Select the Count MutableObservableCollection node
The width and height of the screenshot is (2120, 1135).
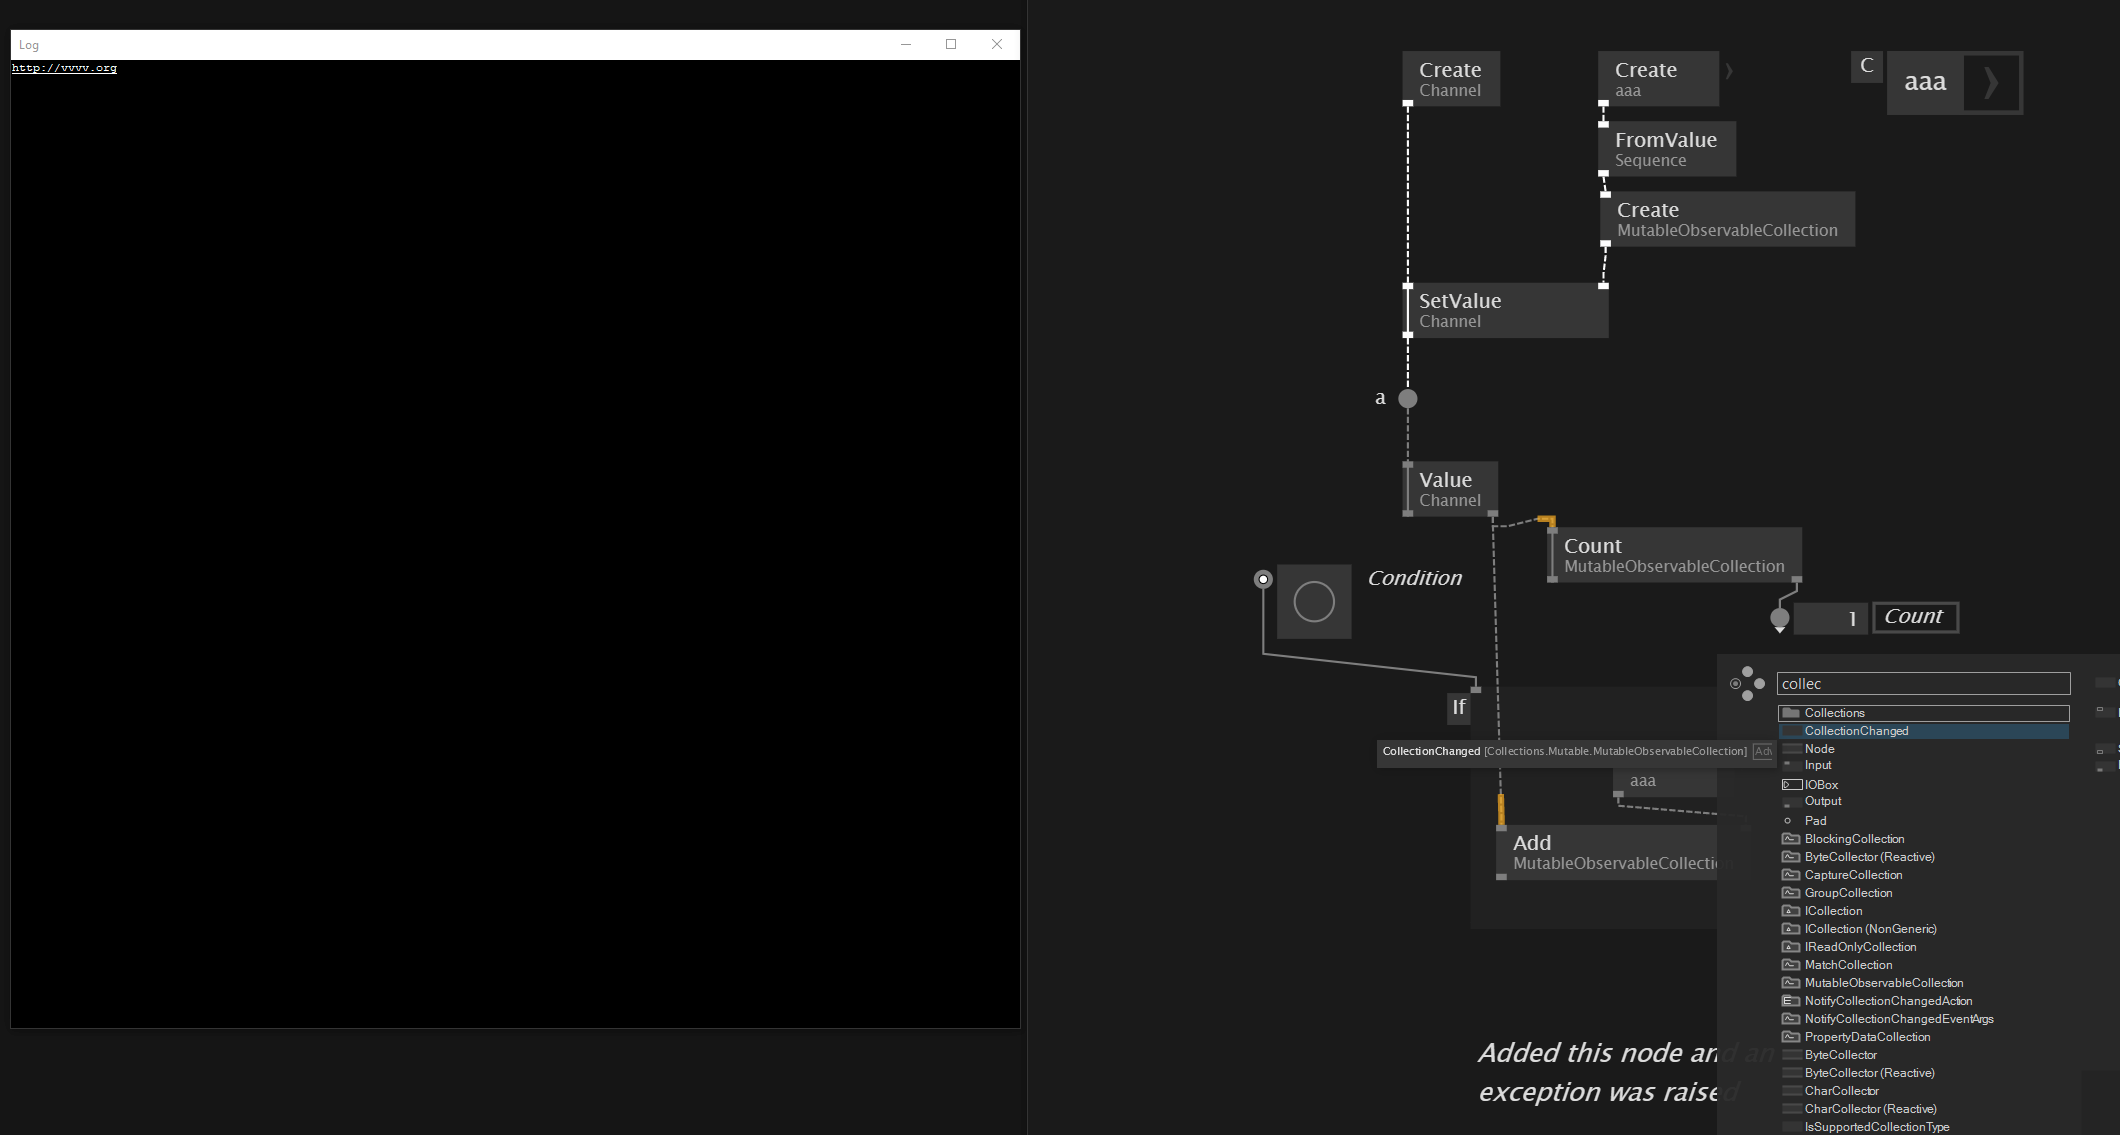pos(1675,555)
